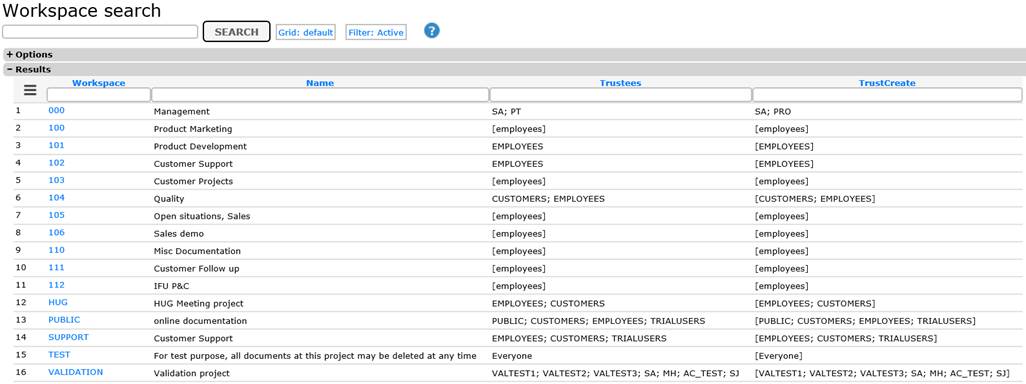
Task: Open workspace 102 link
Action: [x=56, y=163]
